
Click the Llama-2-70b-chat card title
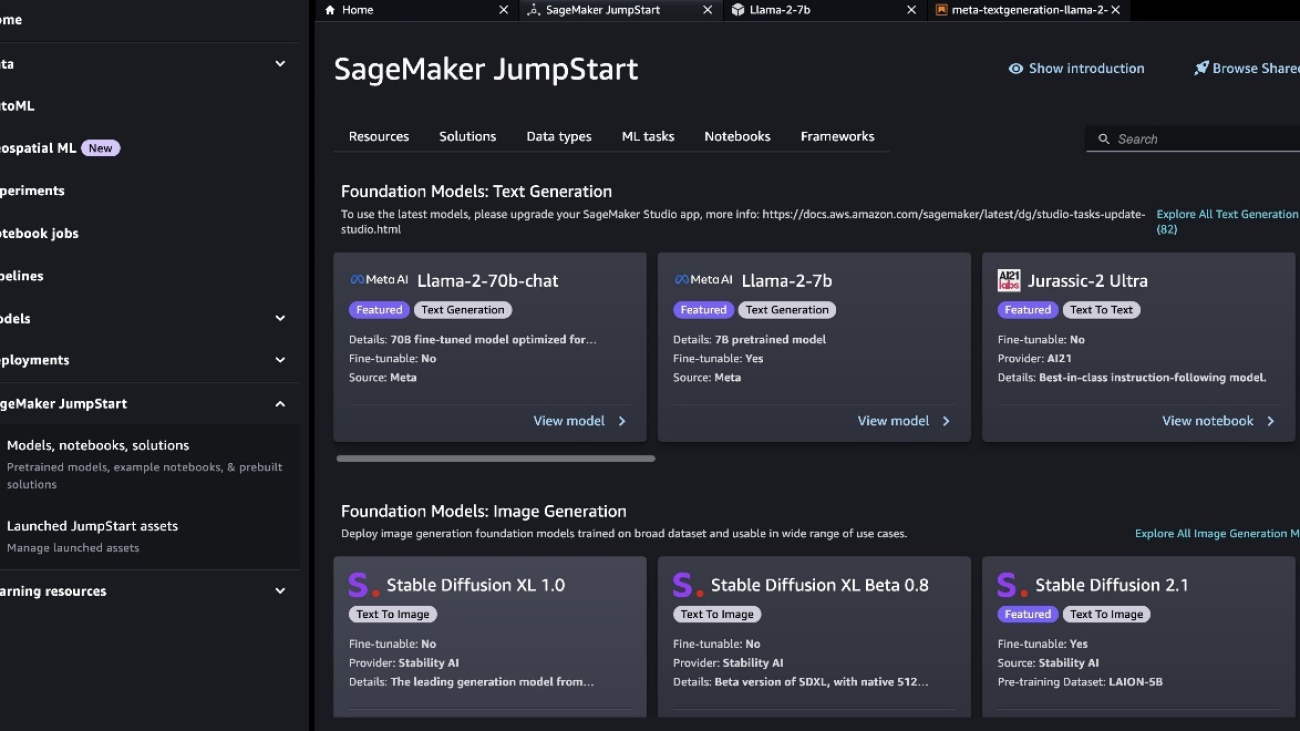(488, 281)
